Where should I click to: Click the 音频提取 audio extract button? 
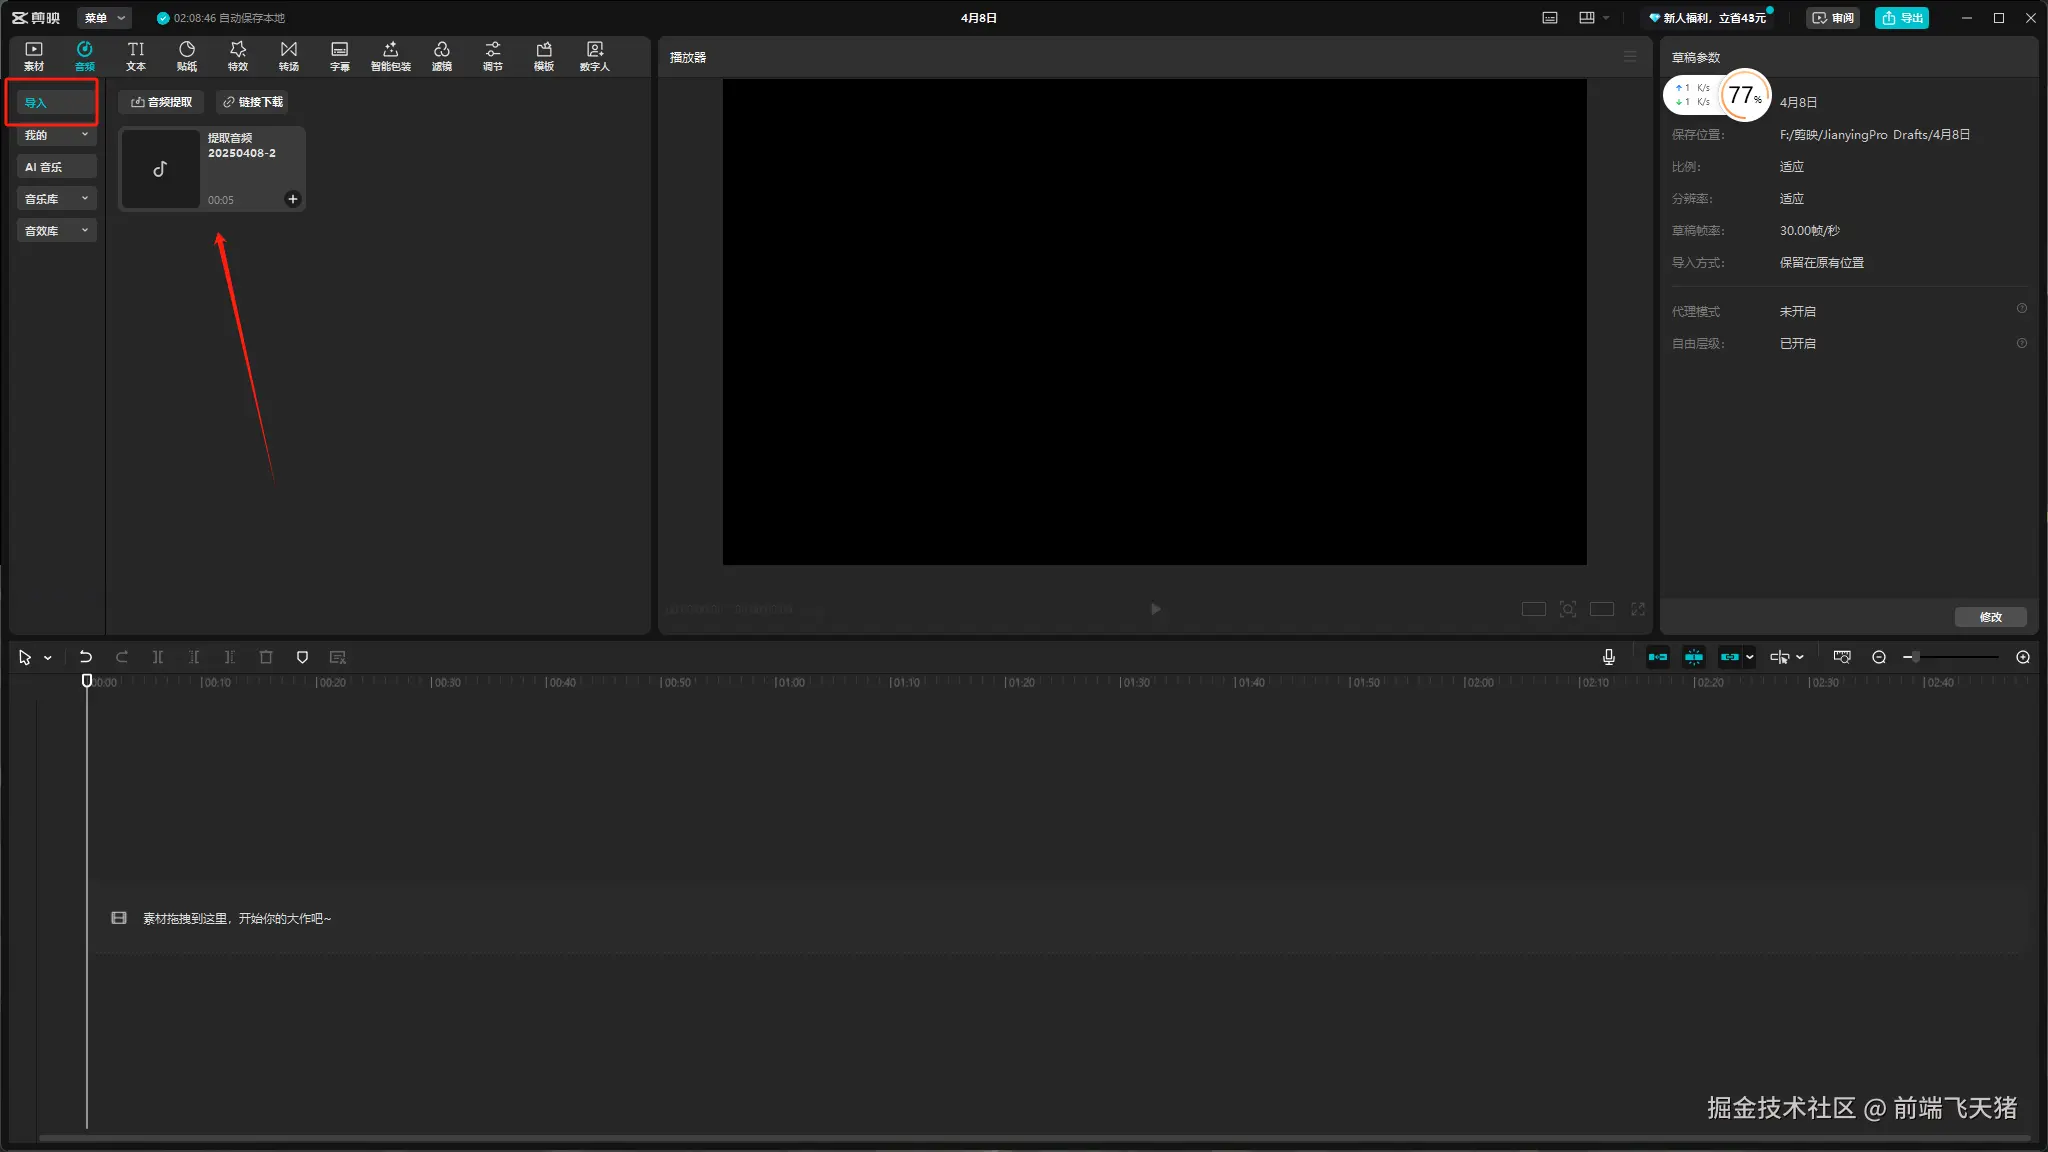[161, 102]
